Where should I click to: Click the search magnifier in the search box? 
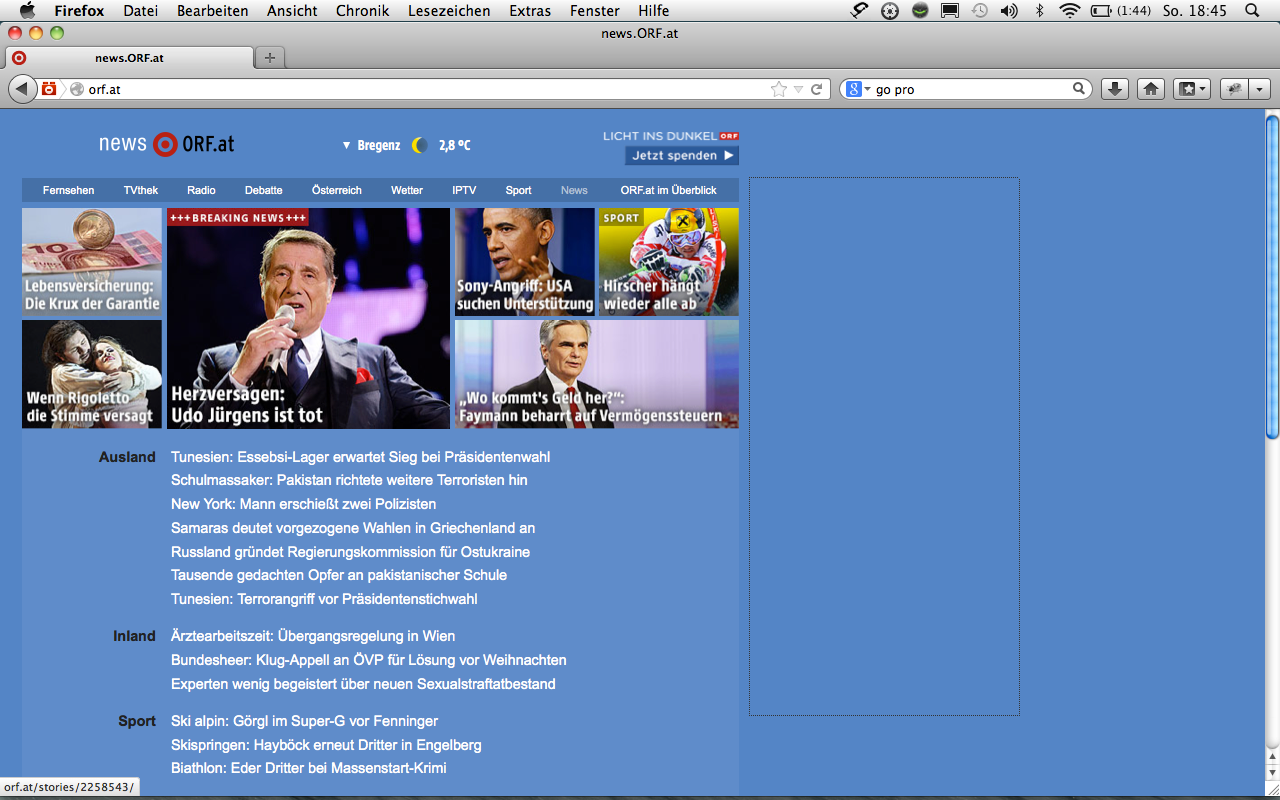click(1079, 89)
